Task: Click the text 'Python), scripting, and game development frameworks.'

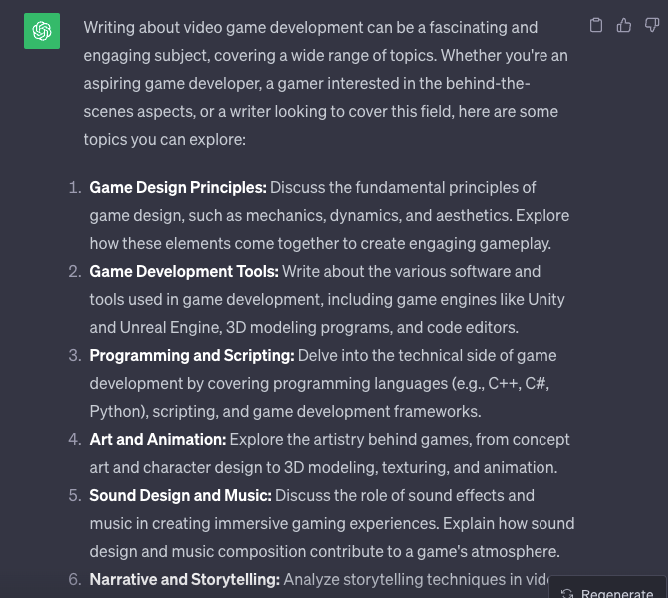Action: [x=285, y=411]
